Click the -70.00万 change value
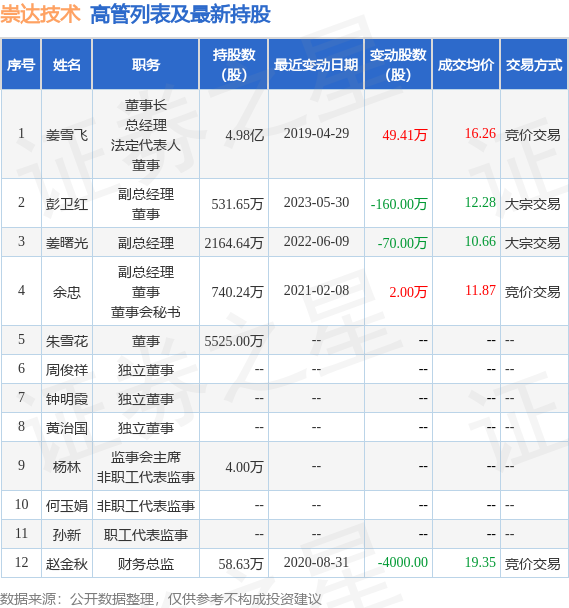Screen dimensions: 569x608 pos(402,243)
